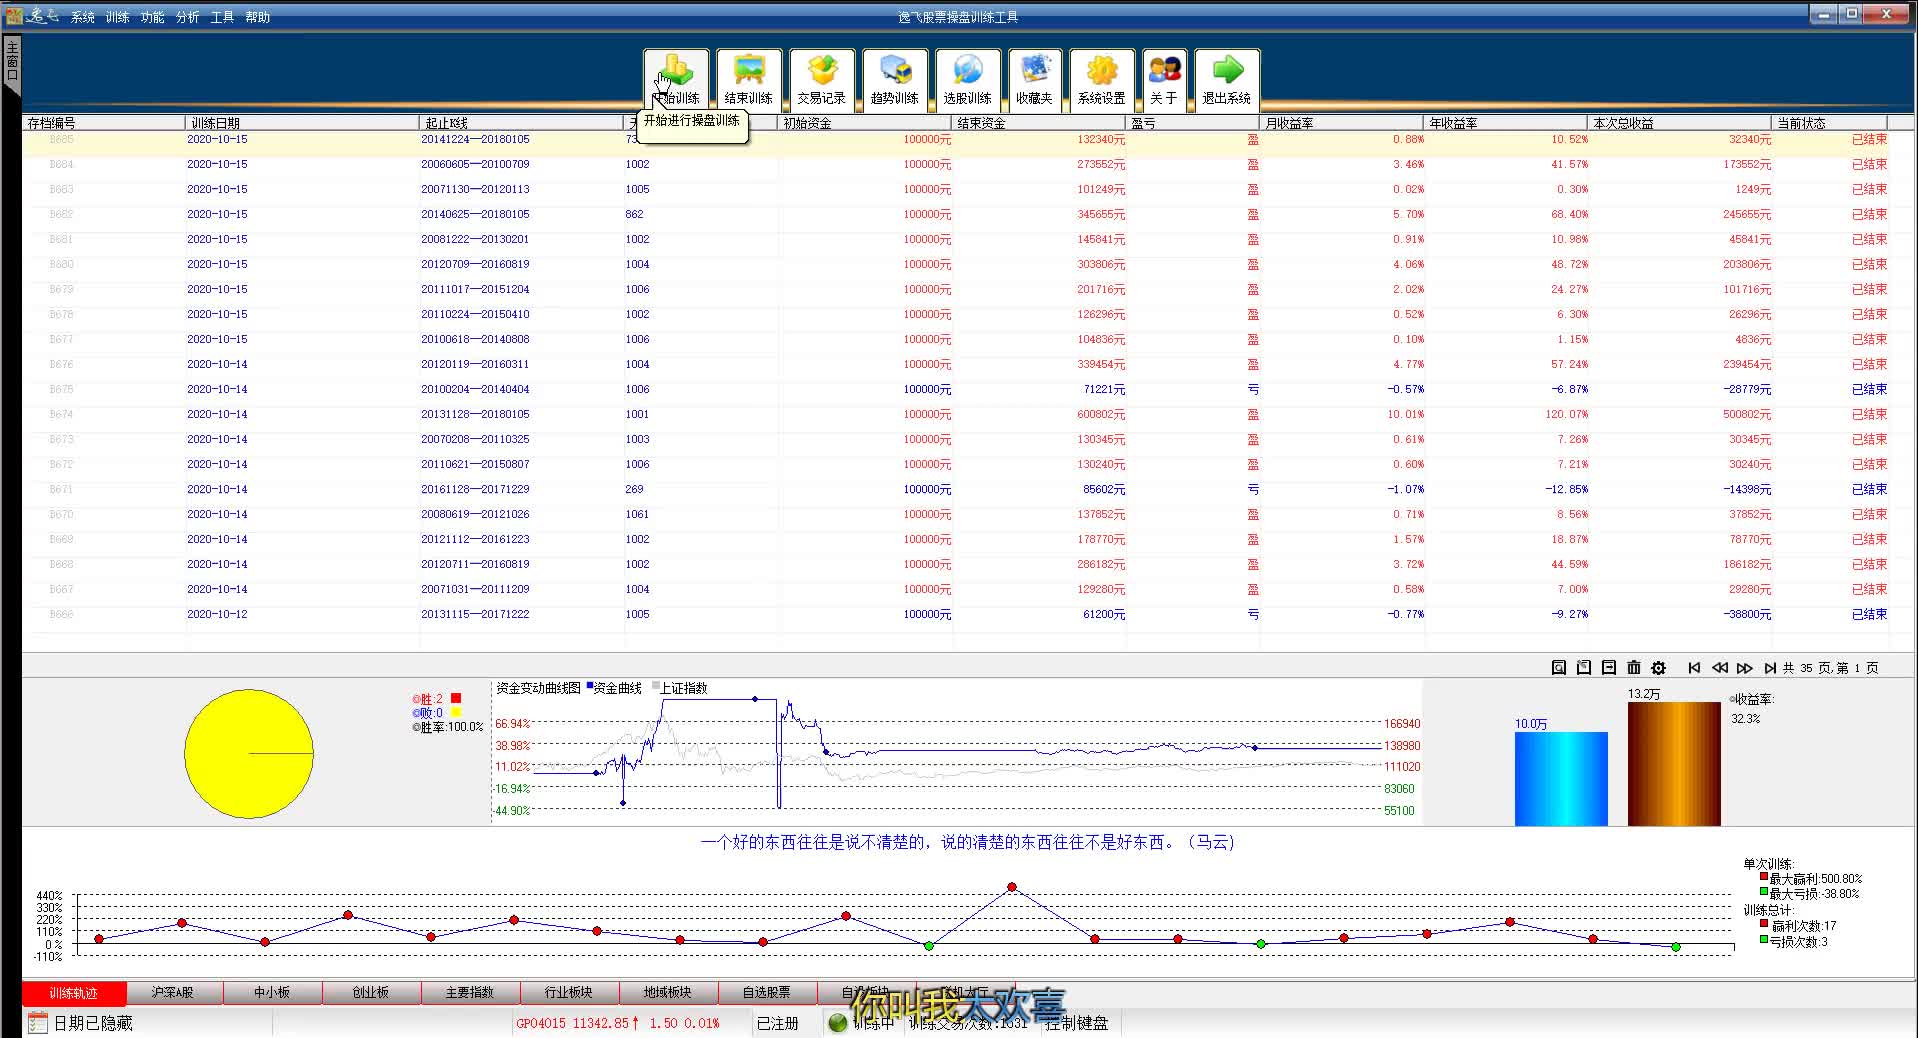1918x1038 pixels.
Task: Go to the previous page of records
Action: pos(1719,668)
